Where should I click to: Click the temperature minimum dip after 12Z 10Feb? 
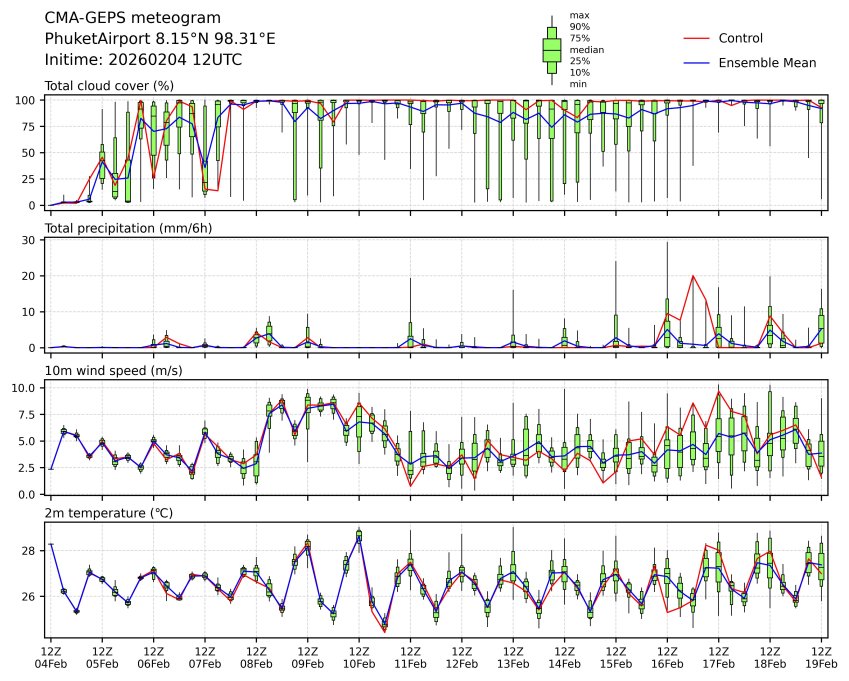(384, 631)
